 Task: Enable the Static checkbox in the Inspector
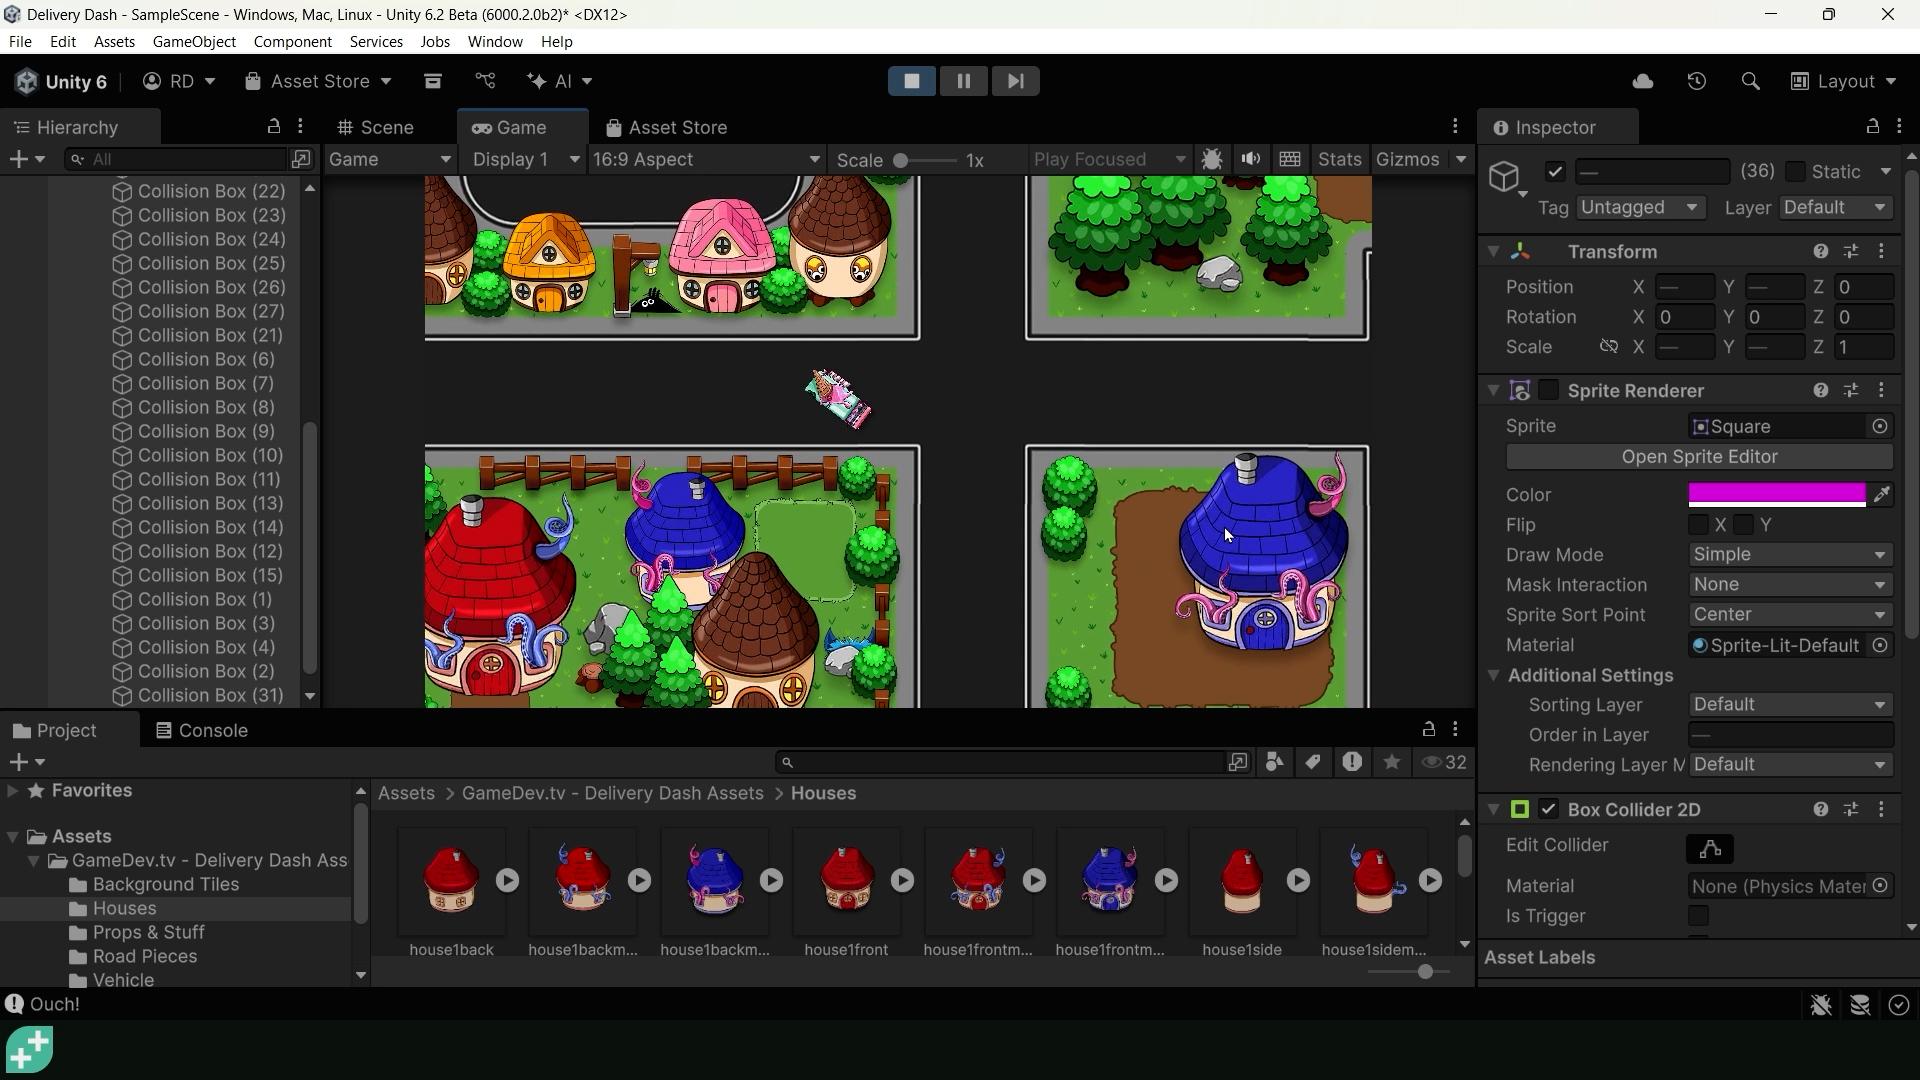coord(1796,171)
